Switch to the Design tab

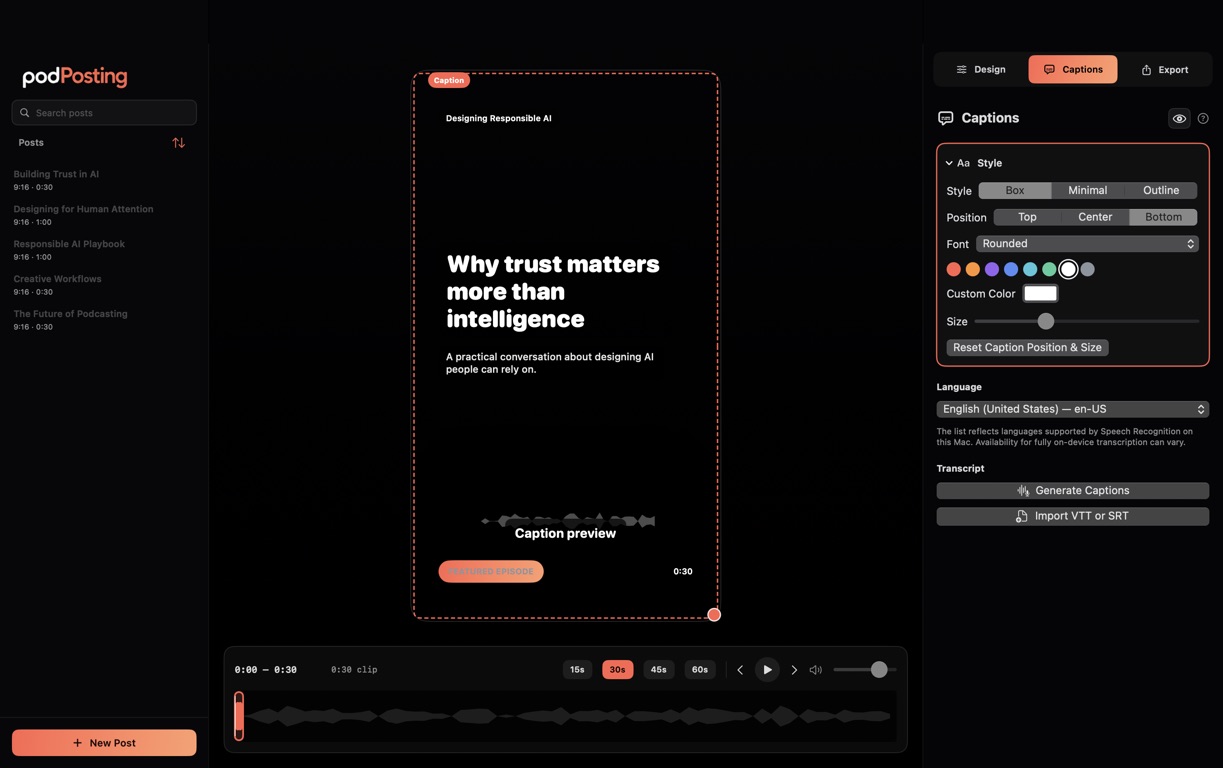click(980, 69)
